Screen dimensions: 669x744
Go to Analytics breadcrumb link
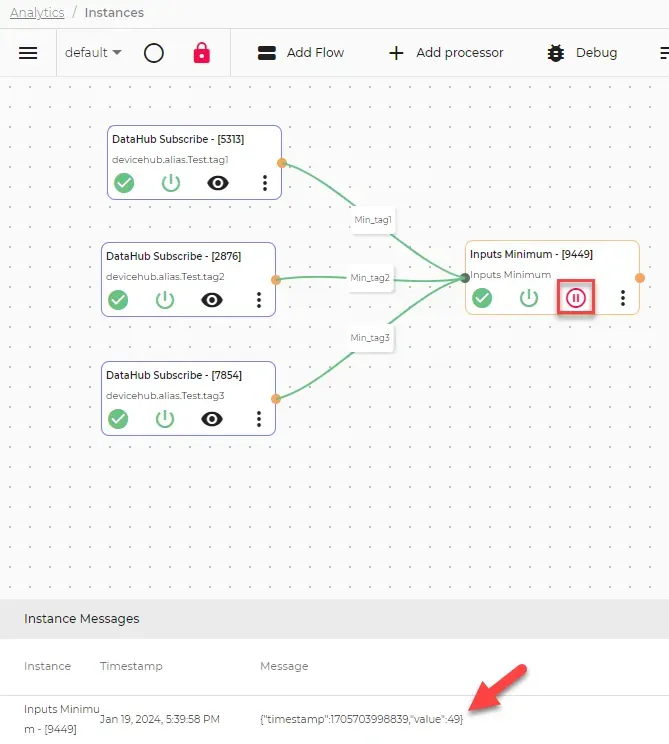(37, 12)
